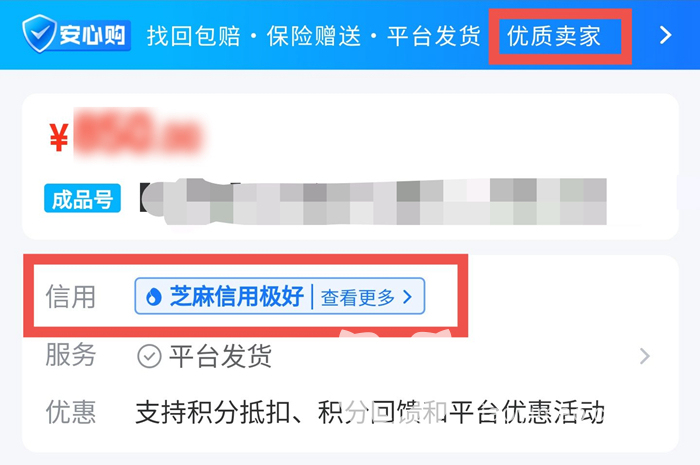The image size is (700, 465).
Task: Expand the 服务 row right chevron
Action: pos(645,356)
